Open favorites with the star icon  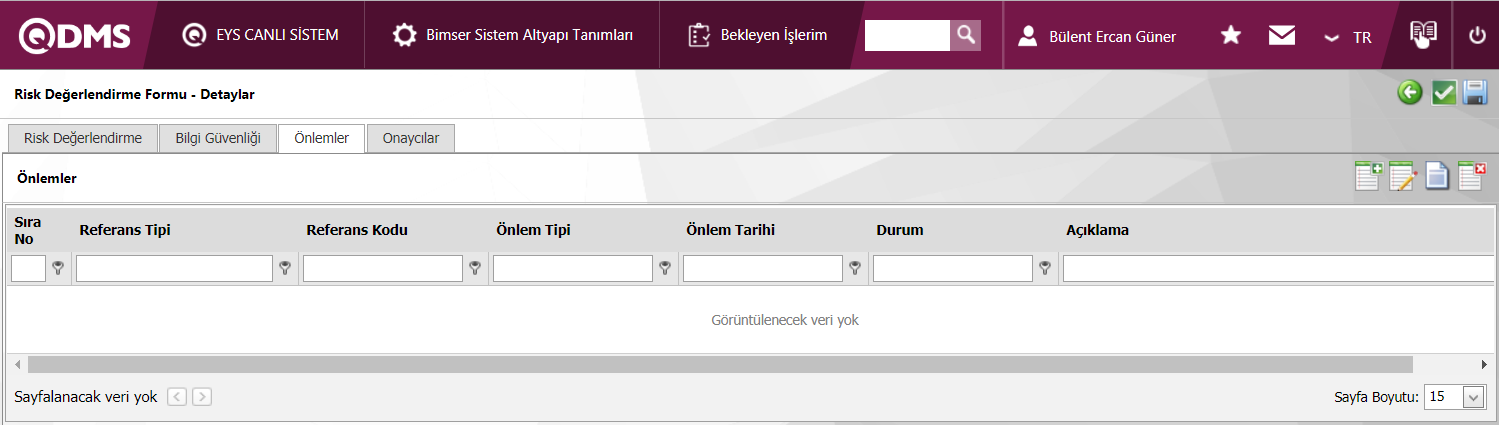pos(1231,36)
